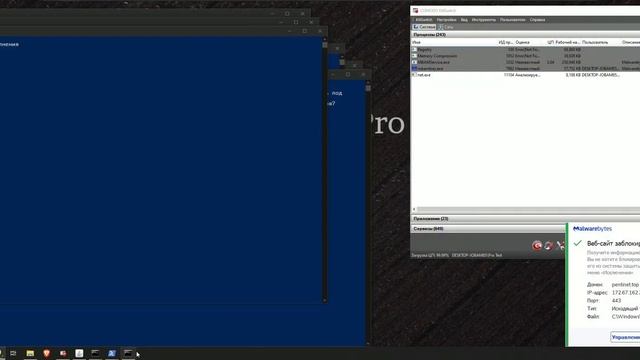Select the net.exe process row

click(525, 75)
